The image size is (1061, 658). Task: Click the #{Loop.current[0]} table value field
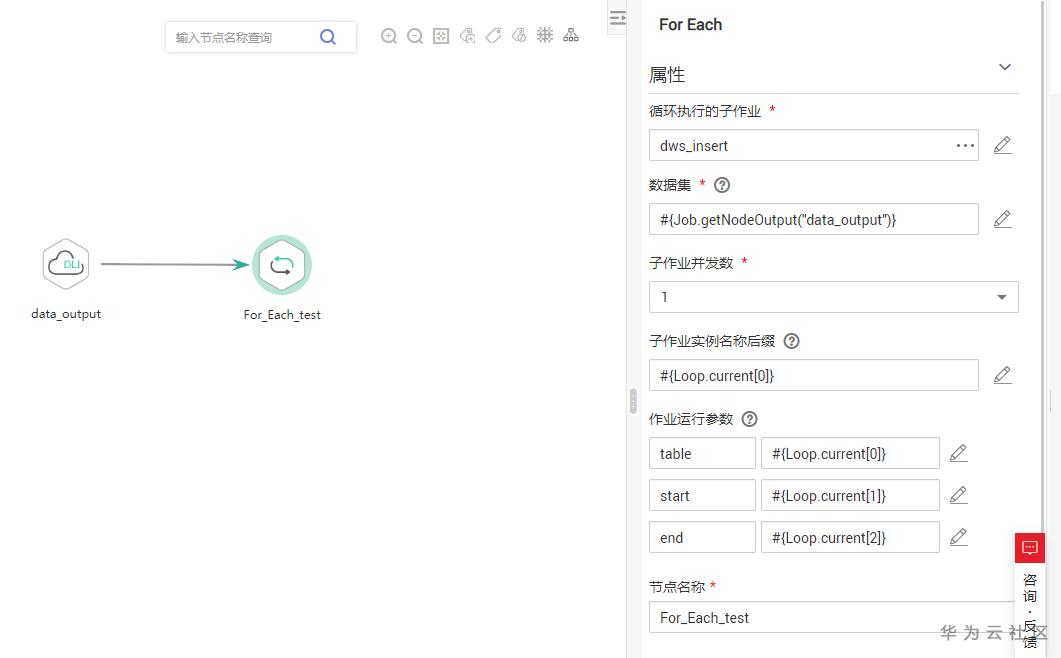[x=850, y=454]
